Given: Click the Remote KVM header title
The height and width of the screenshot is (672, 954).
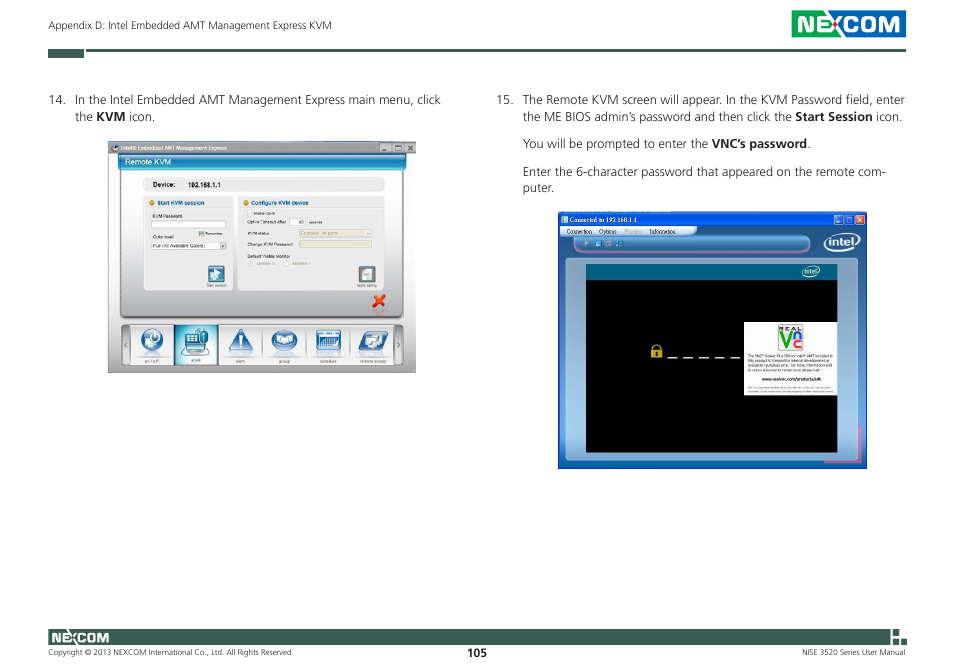Looking at the screenshot, I should [x=148, y=162].
